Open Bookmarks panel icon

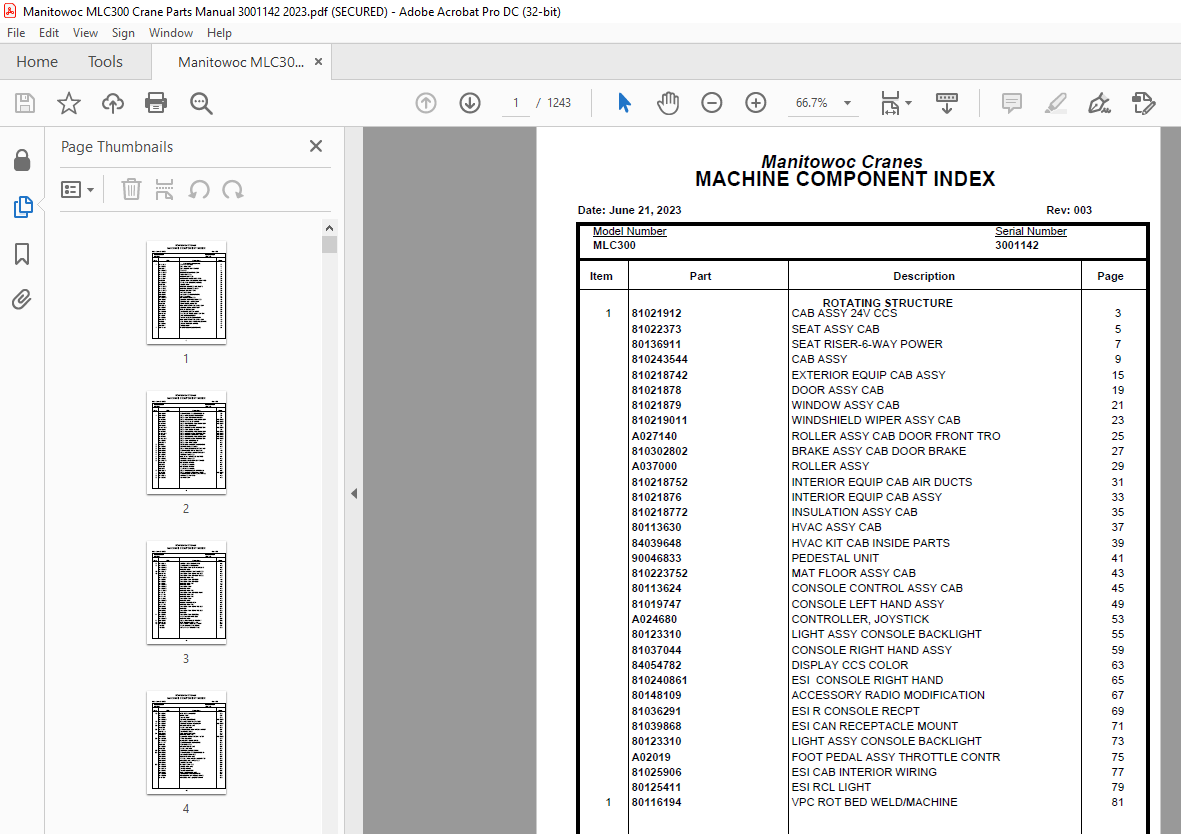point(22,254)
